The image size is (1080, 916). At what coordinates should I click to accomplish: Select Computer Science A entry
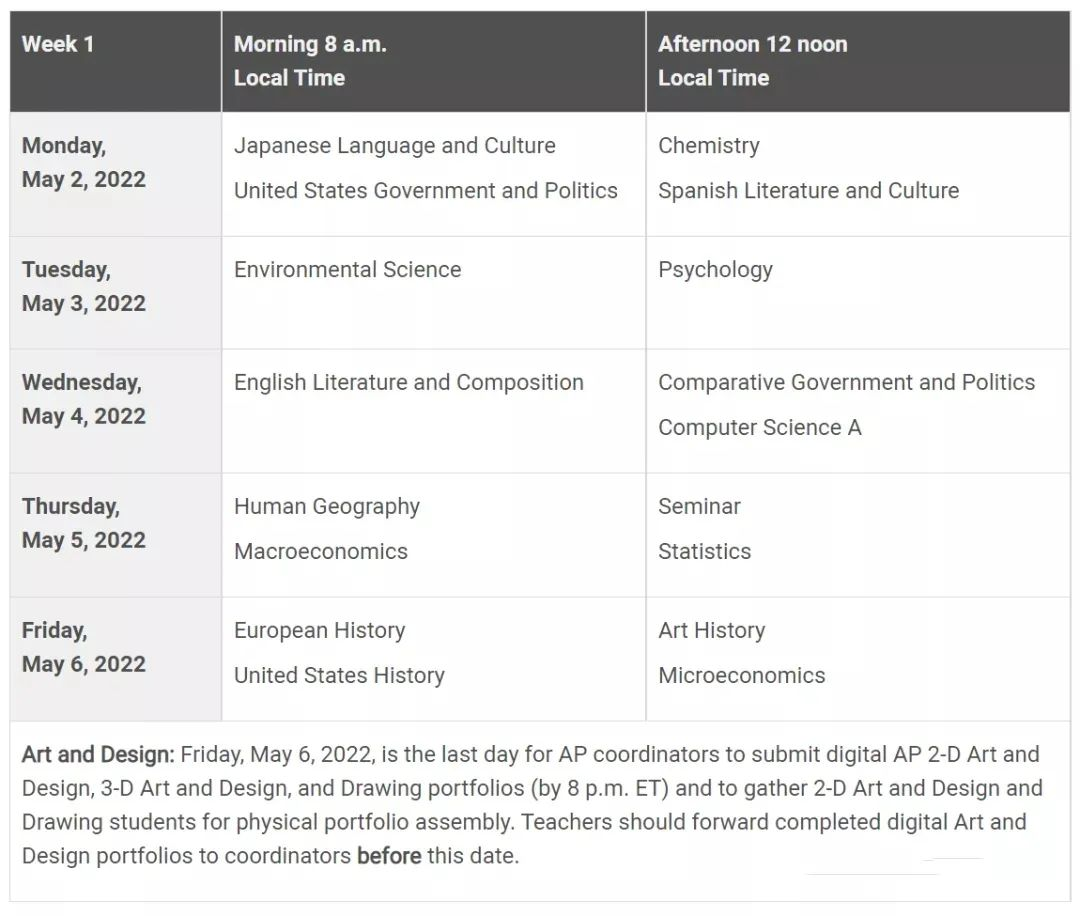point(760,428)
